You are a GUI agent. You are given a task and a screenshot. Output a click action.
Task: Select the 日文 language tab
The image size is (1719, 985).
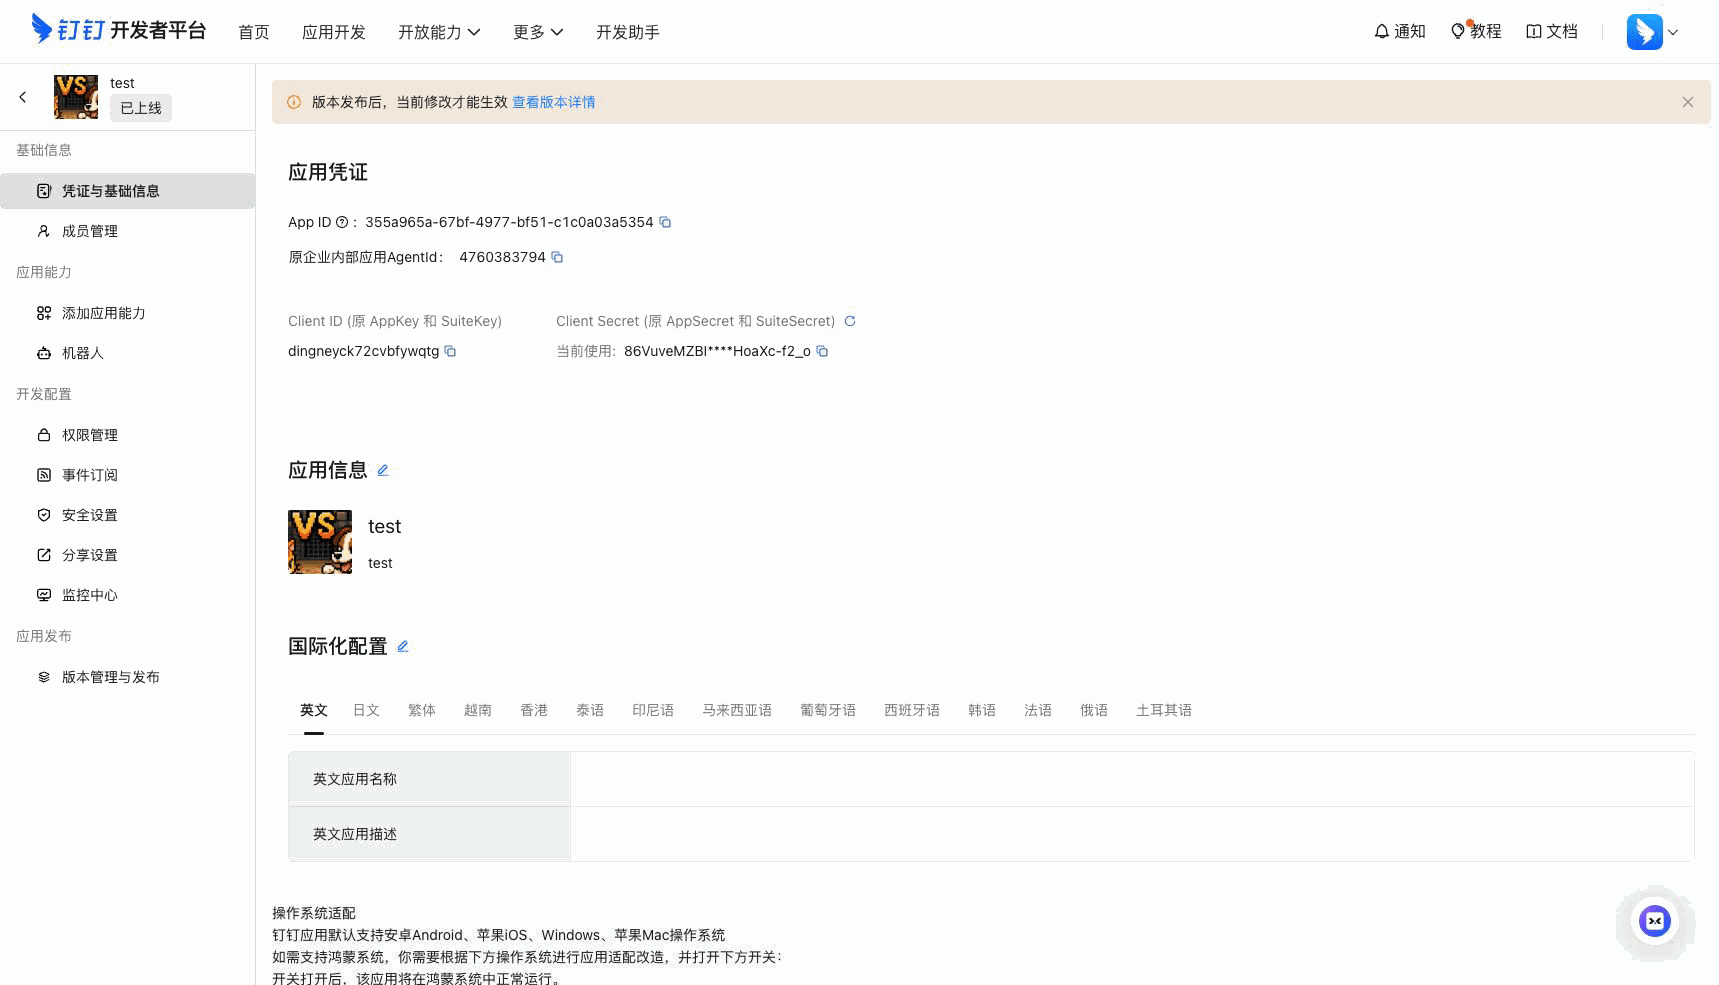point(366,710)
